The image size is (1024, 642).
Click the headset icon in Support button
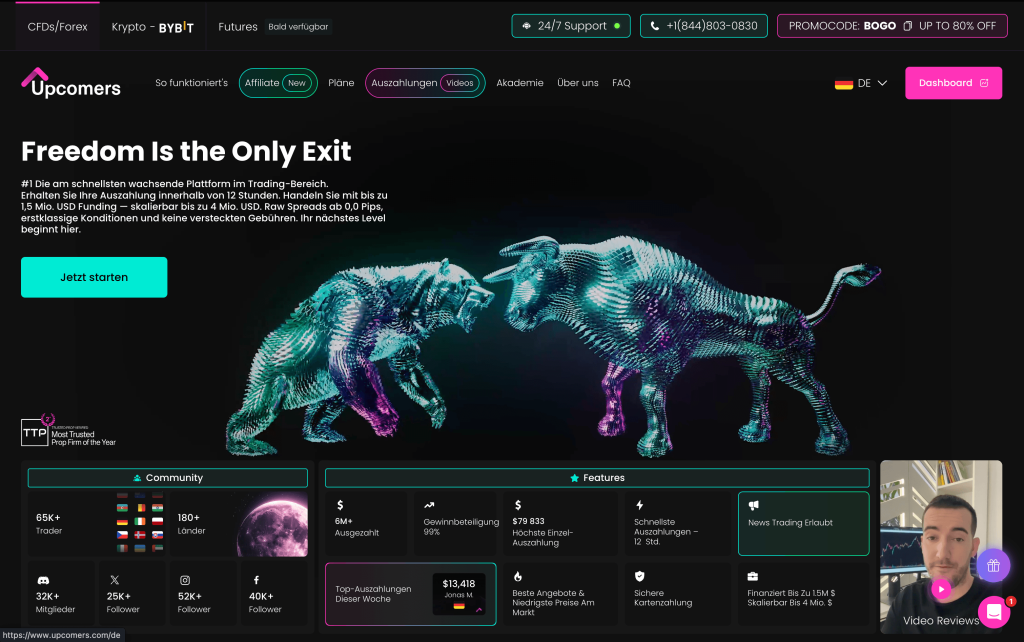526,26
